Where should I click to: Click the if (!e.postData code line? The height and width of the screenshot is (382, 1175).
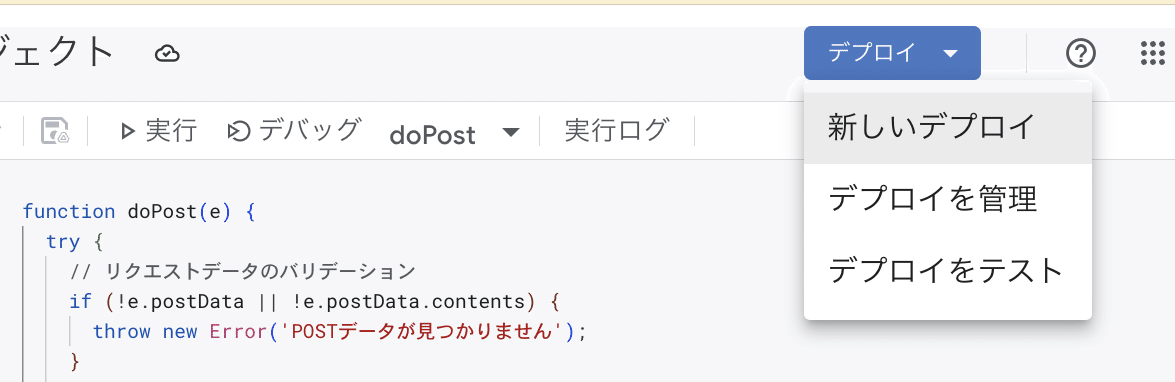315,301
